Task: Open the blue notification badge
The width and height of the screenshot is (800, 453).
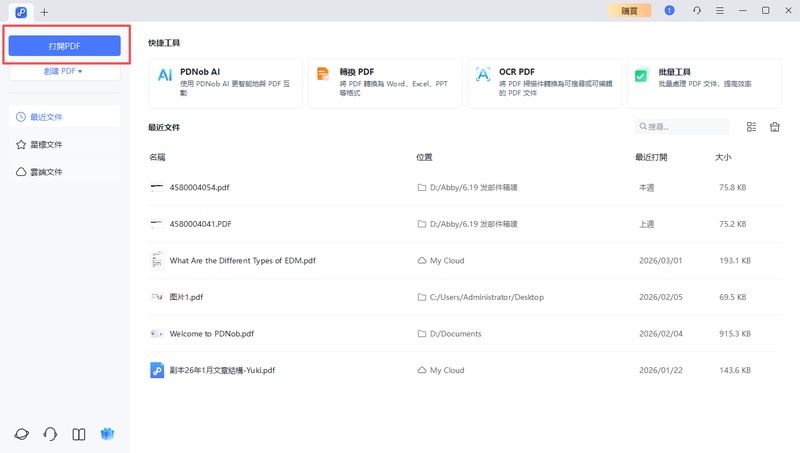Action: tap(669, 10)
